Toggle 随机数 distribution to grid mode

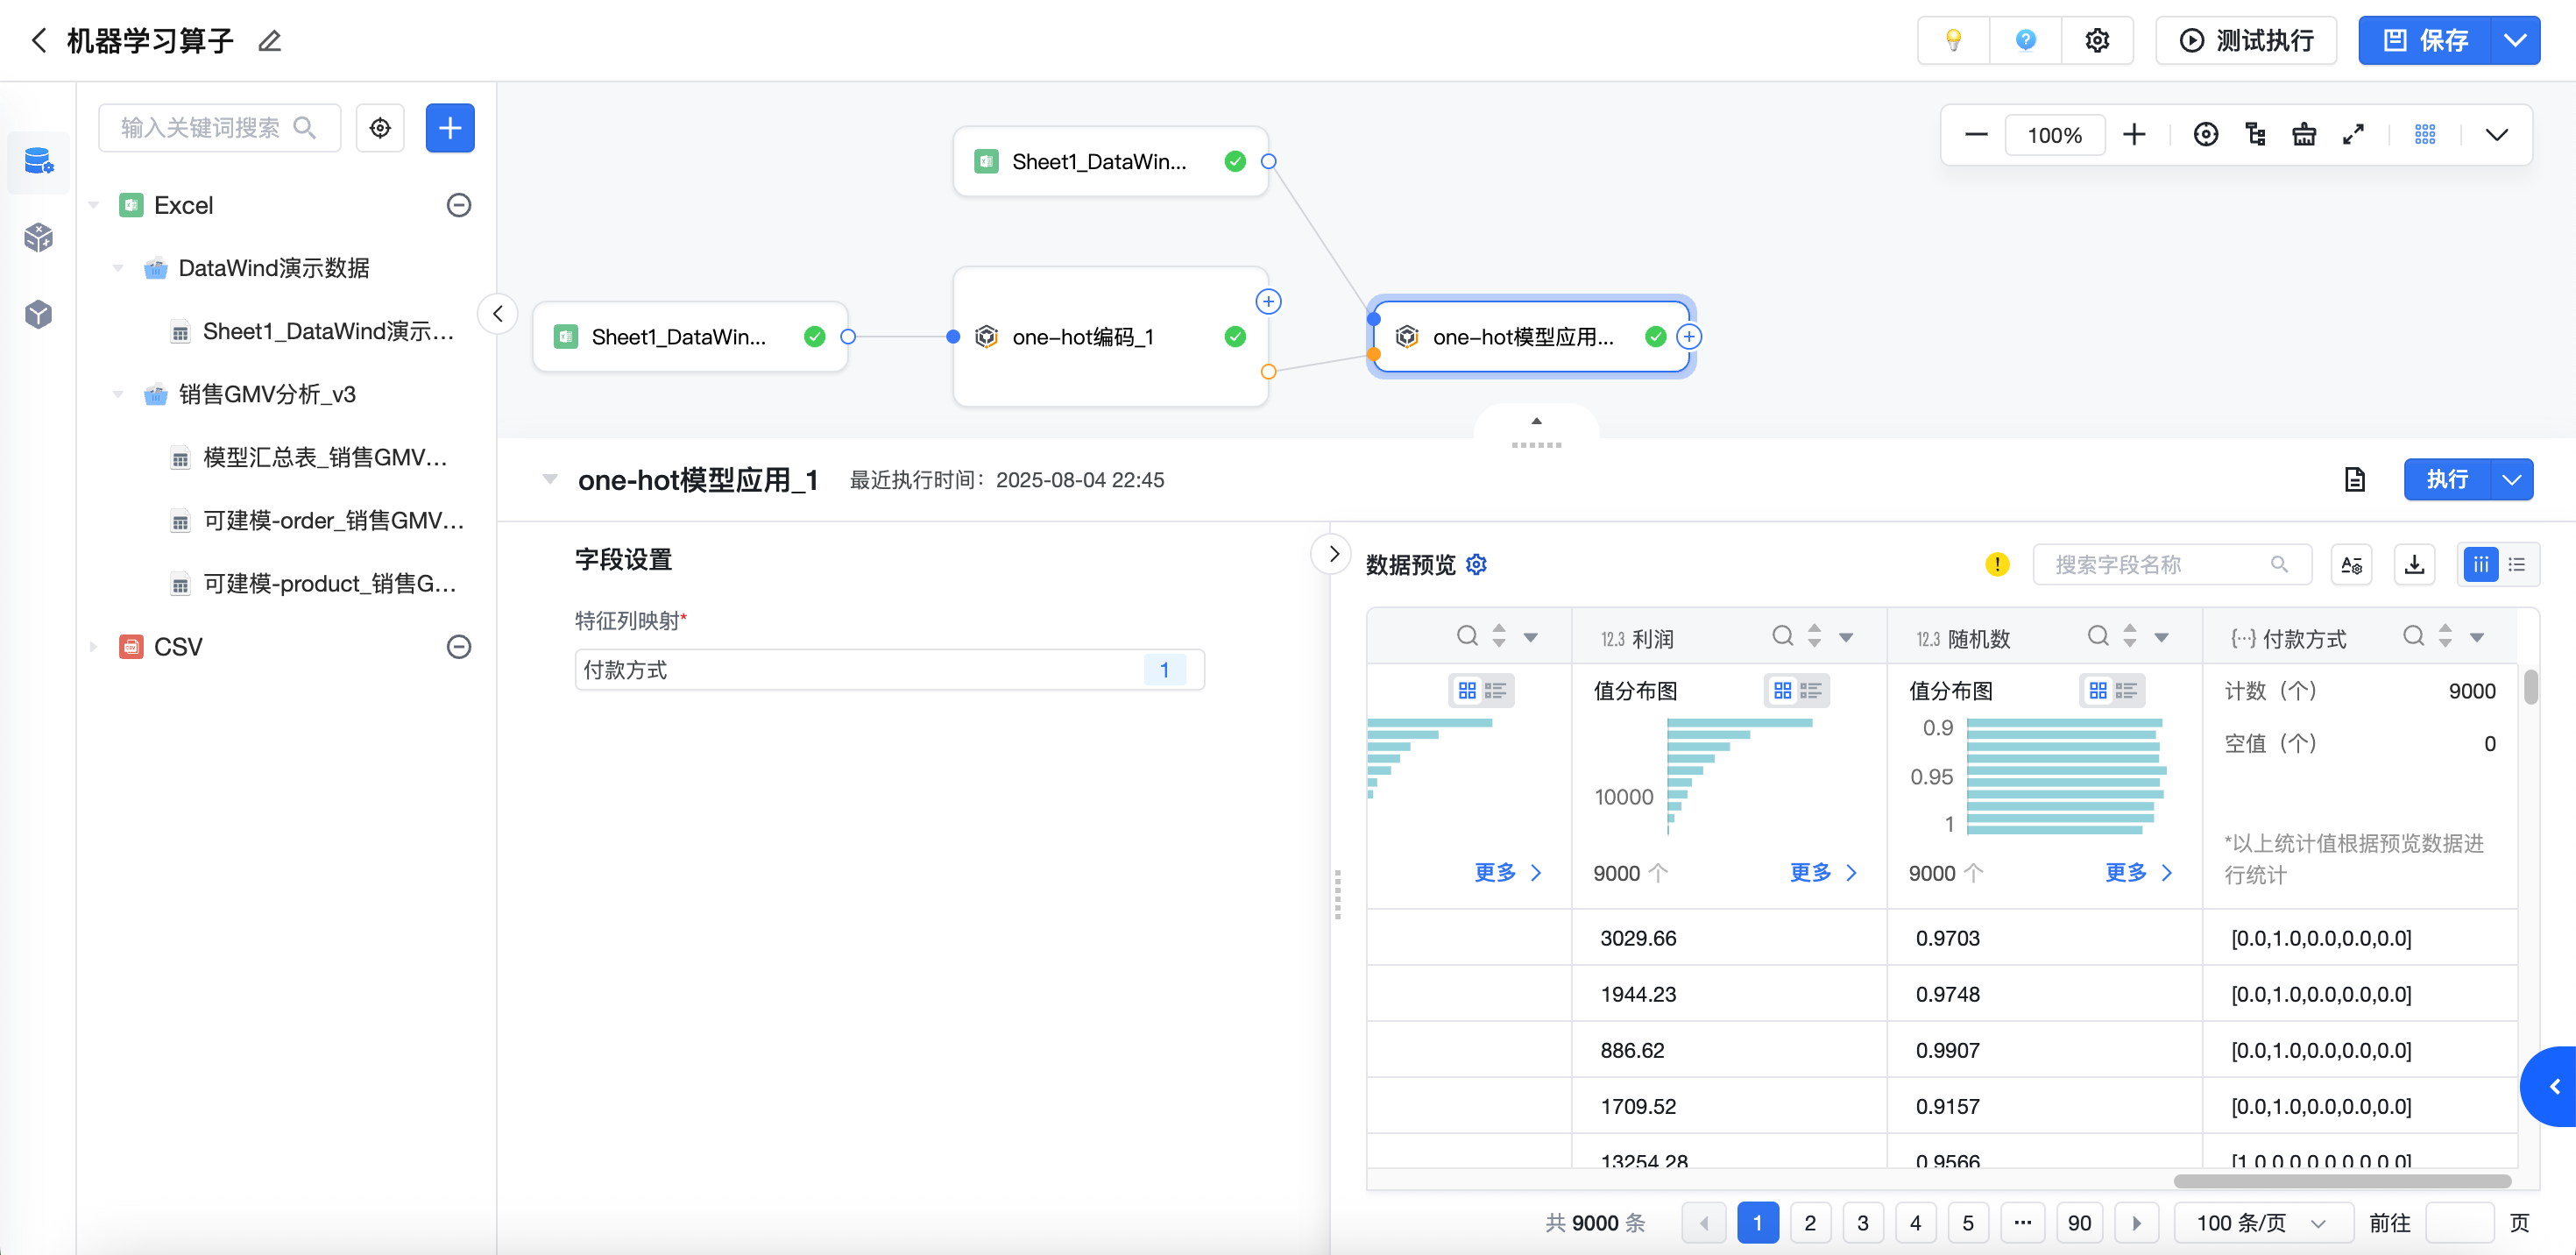point(2098,691)
